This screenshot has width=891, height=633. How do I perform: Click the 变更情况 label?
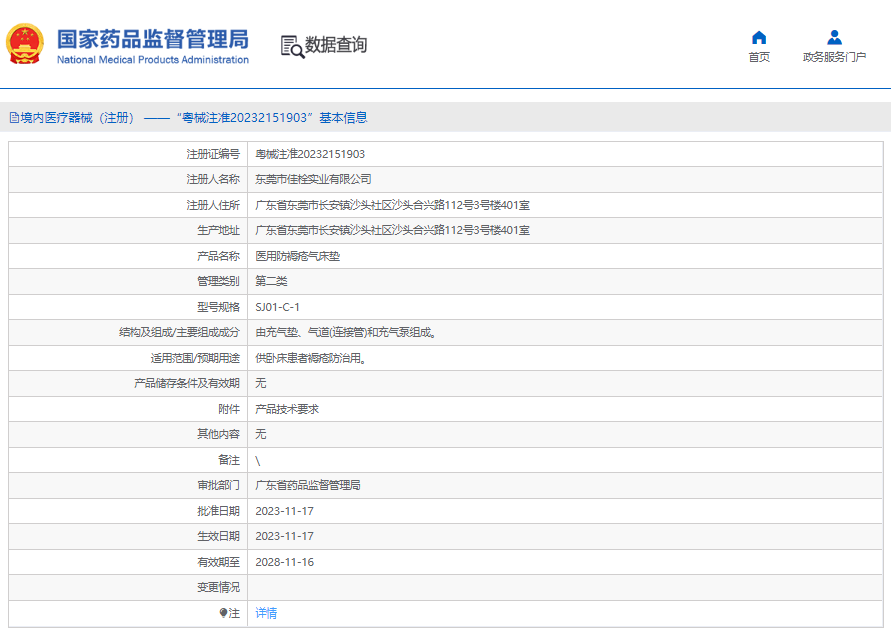click(218, 587)
